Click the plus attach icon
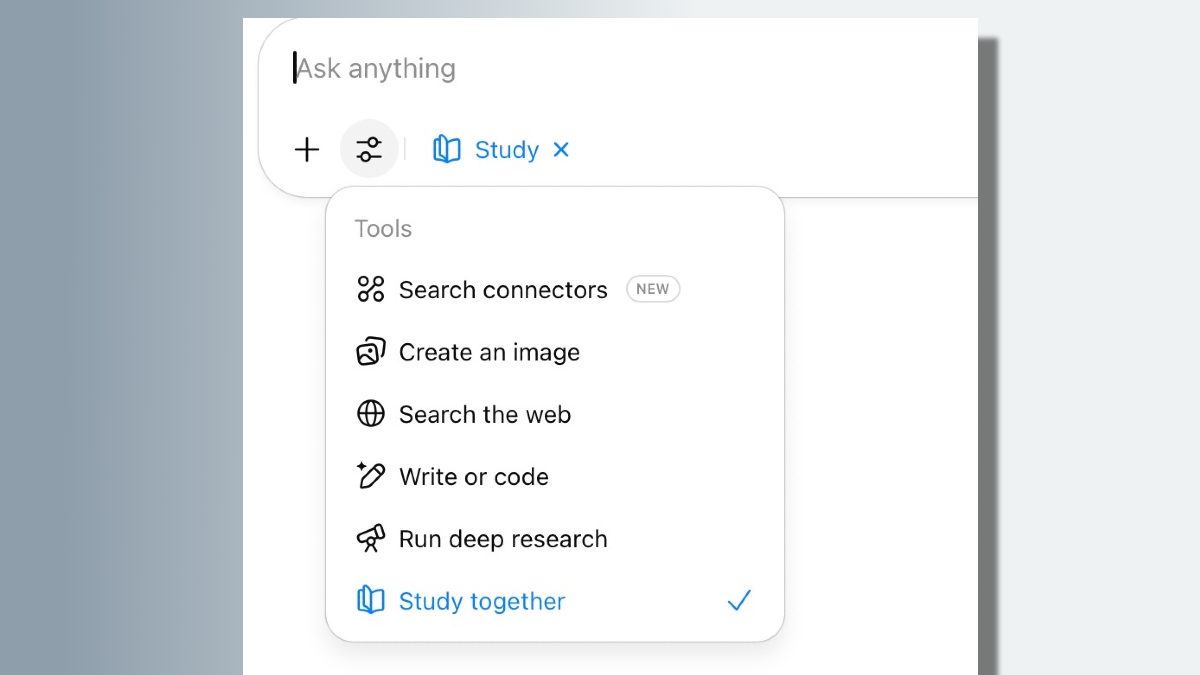The width and height of the screenshot is (1200, 675). (307, 150)
